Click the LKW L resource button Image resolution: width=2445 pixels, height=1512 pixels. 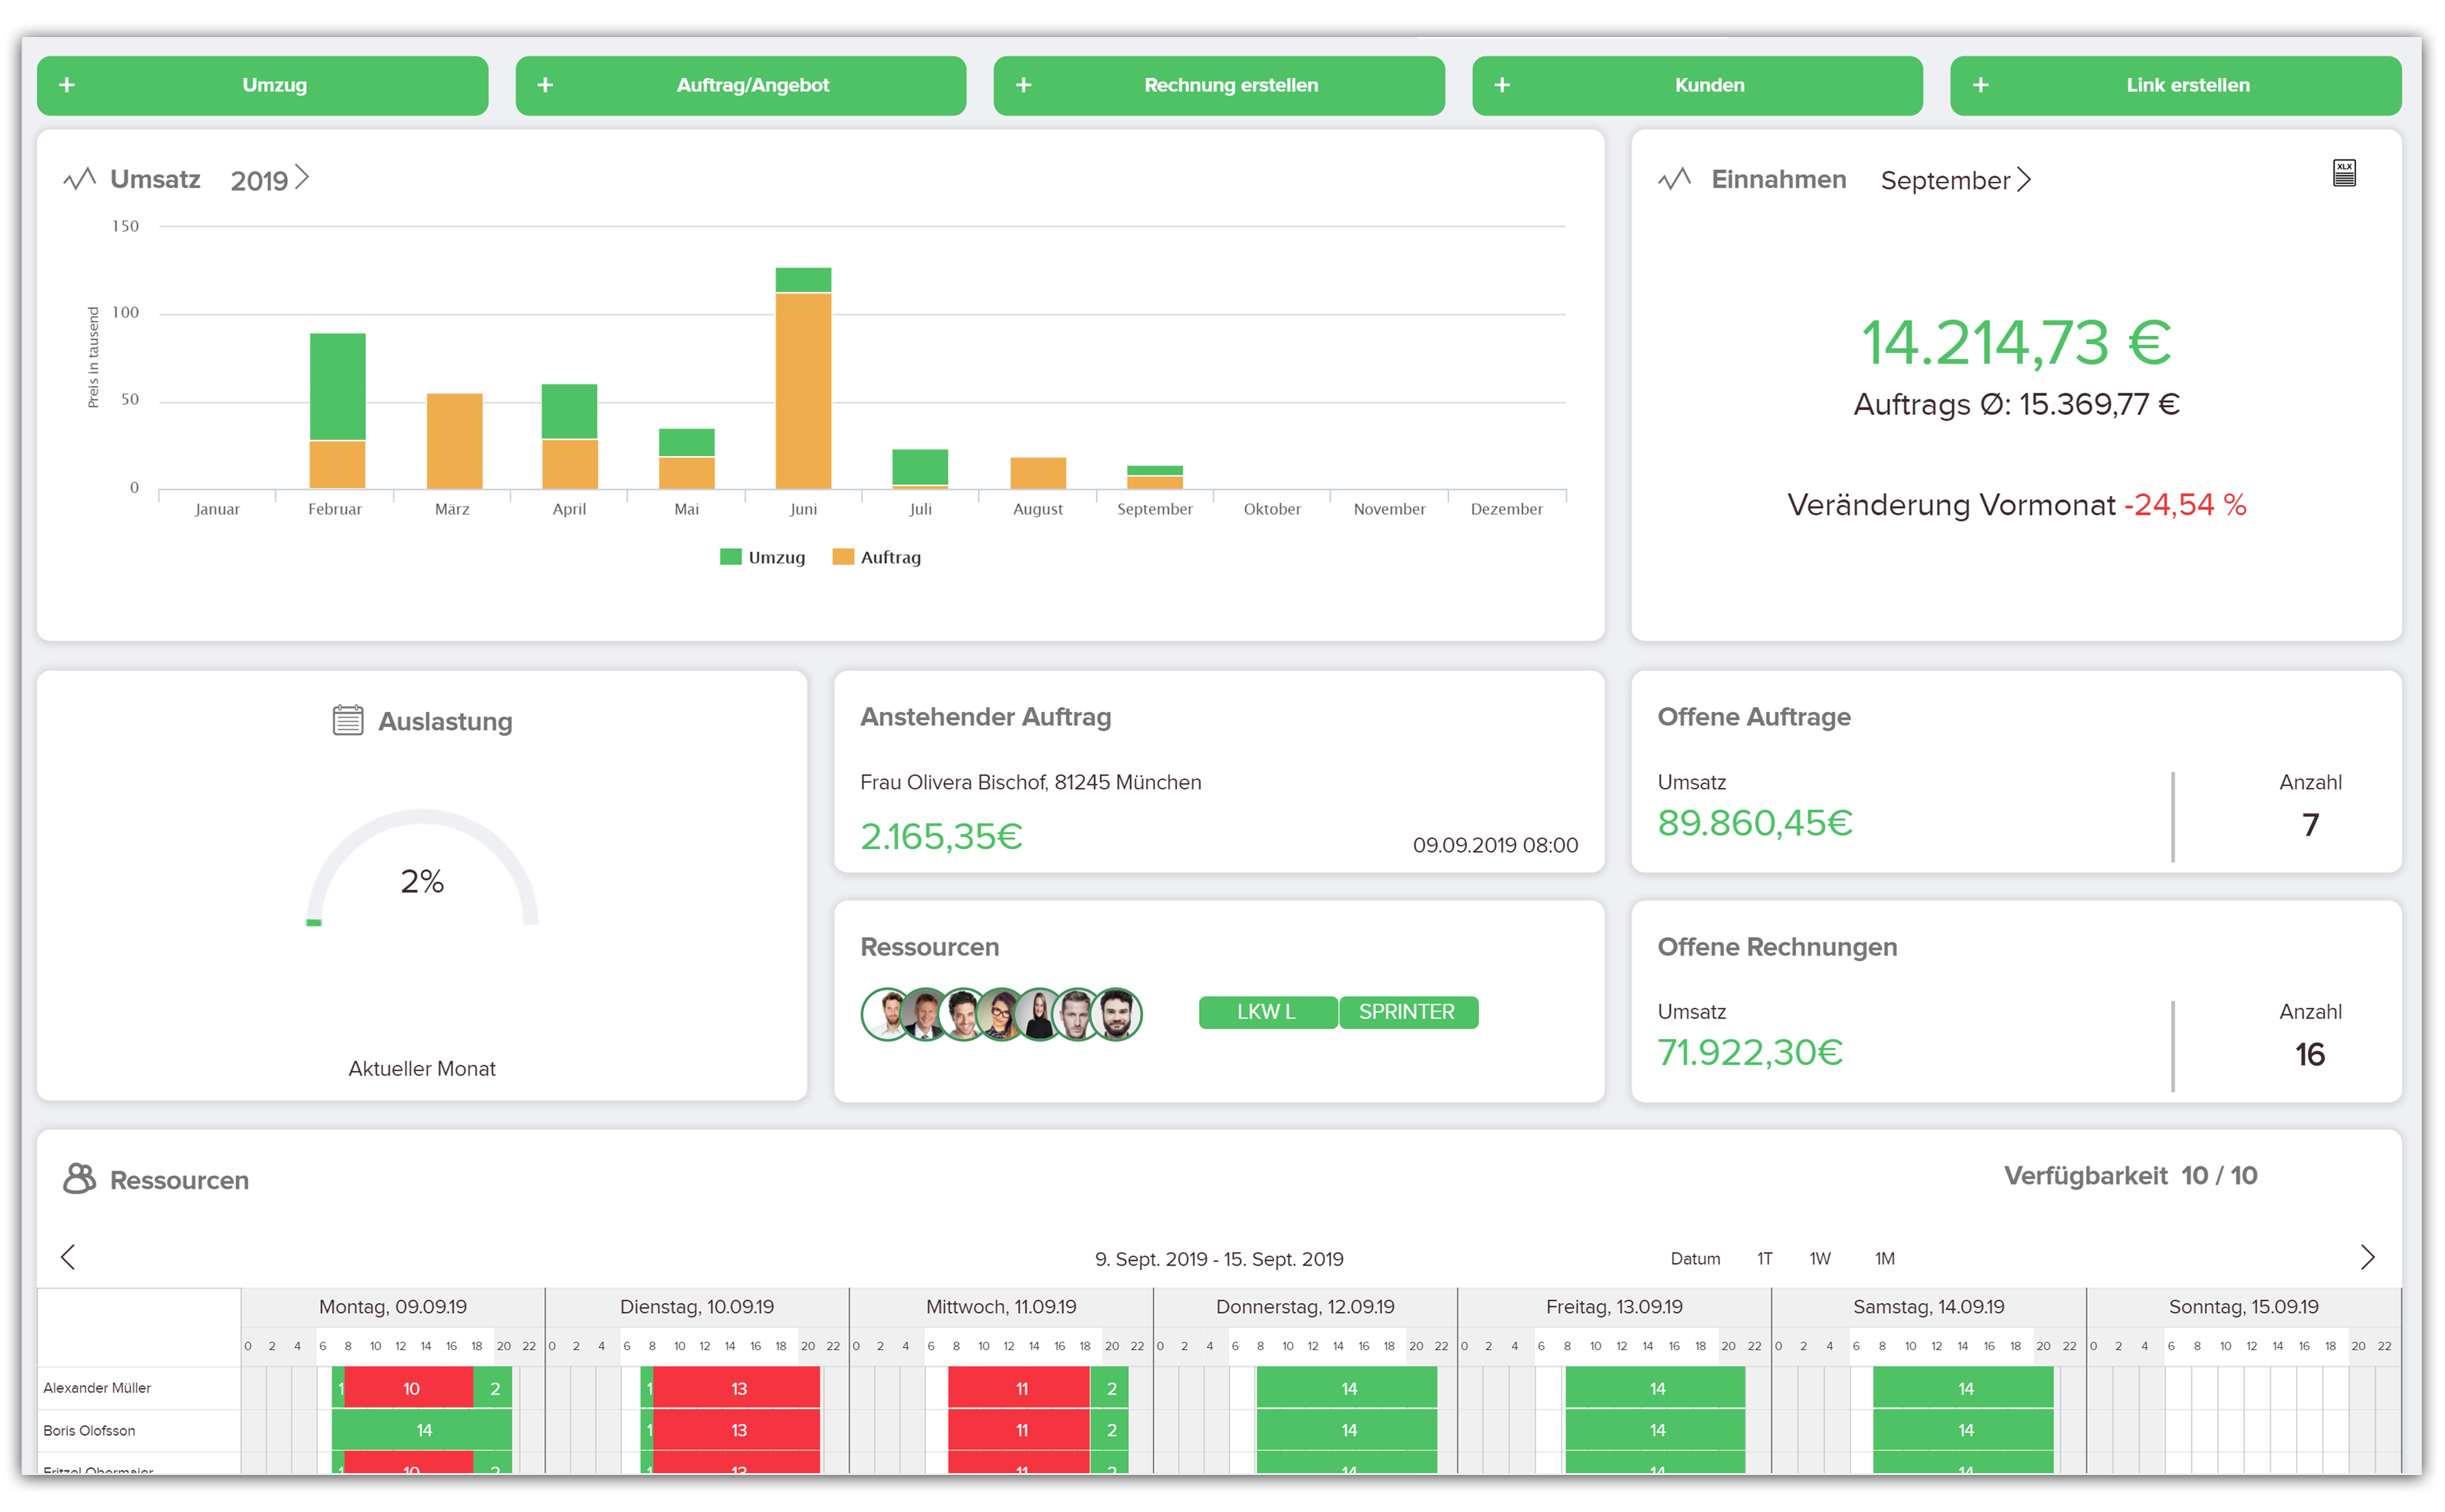pyautogui.click(x=1267, y=1012)
